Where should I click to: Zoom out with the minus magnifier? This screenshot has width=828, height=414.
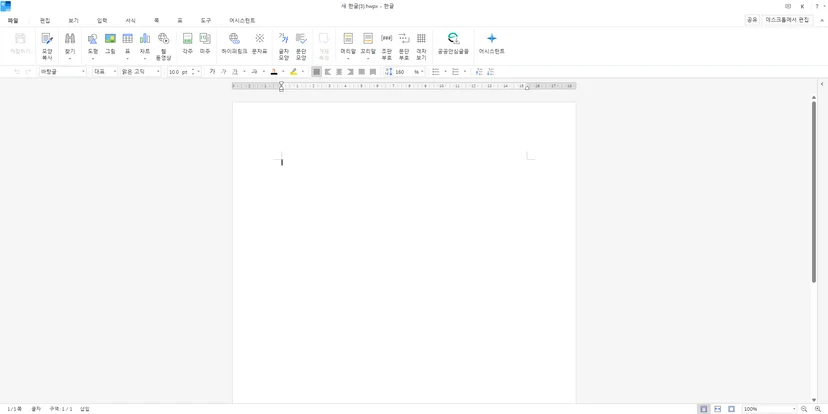coord(804,409)
